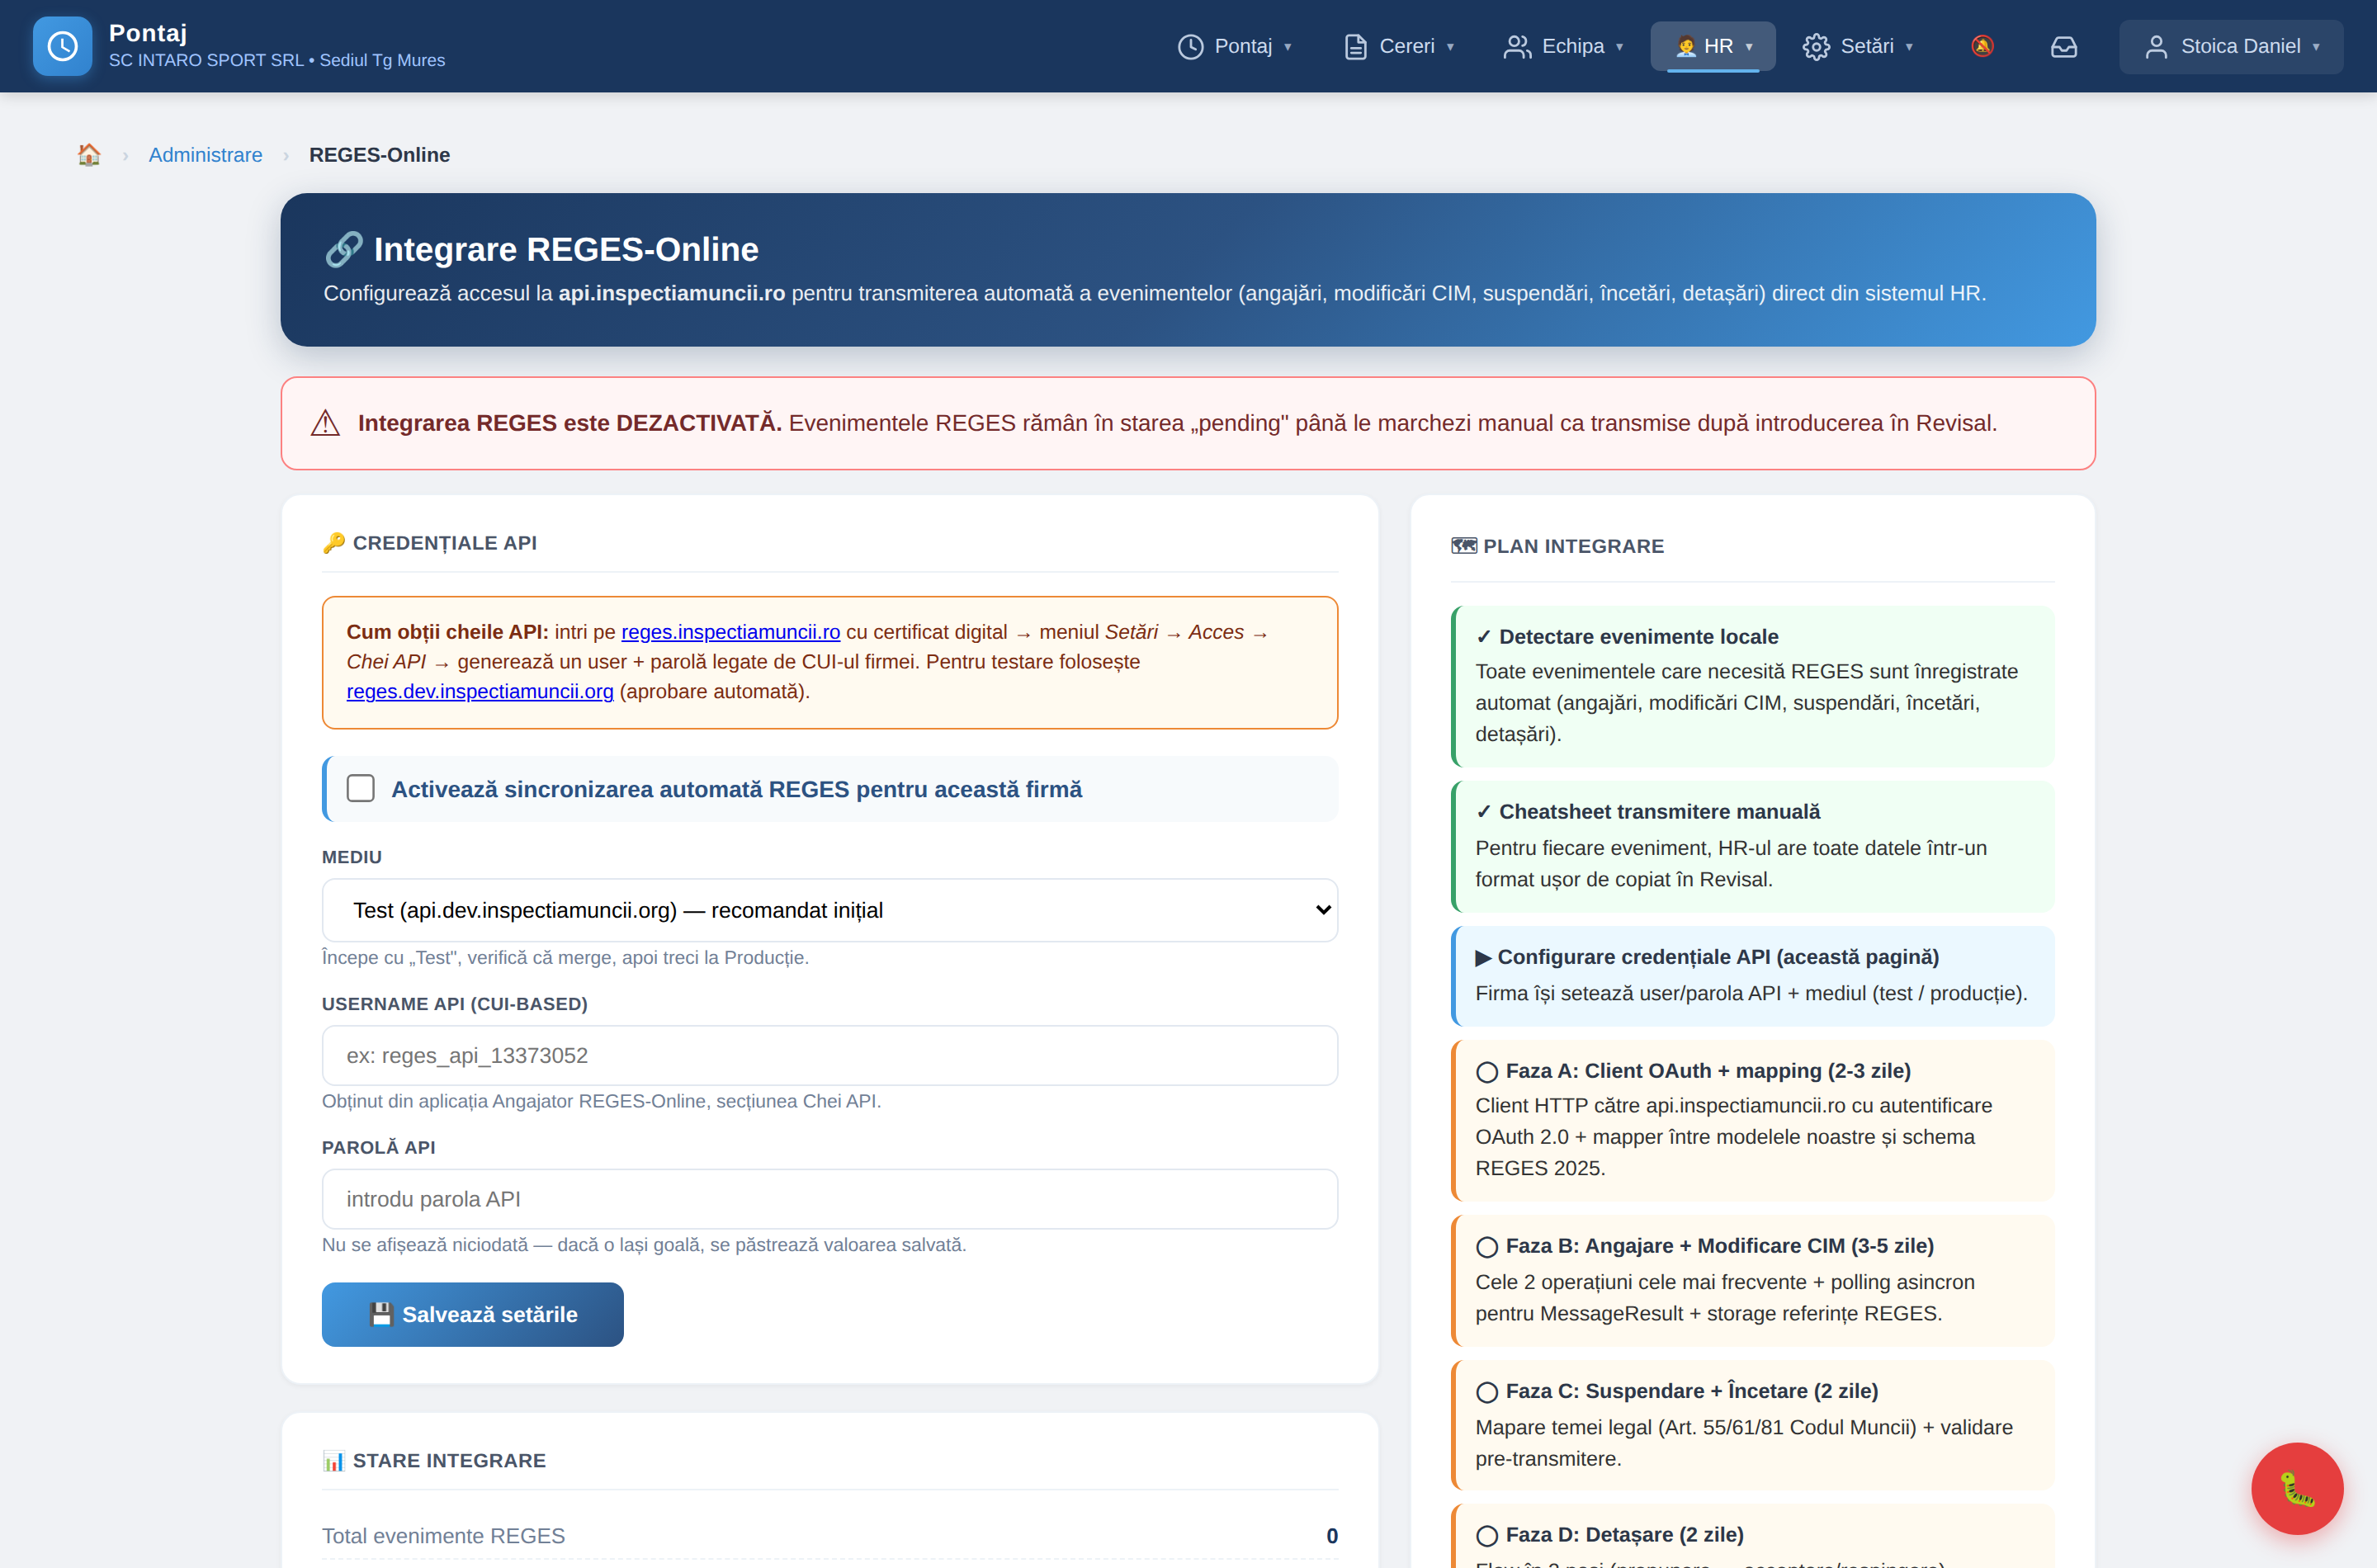
Task: Click the warning triangle in the alert
Action: click(325, 423)
